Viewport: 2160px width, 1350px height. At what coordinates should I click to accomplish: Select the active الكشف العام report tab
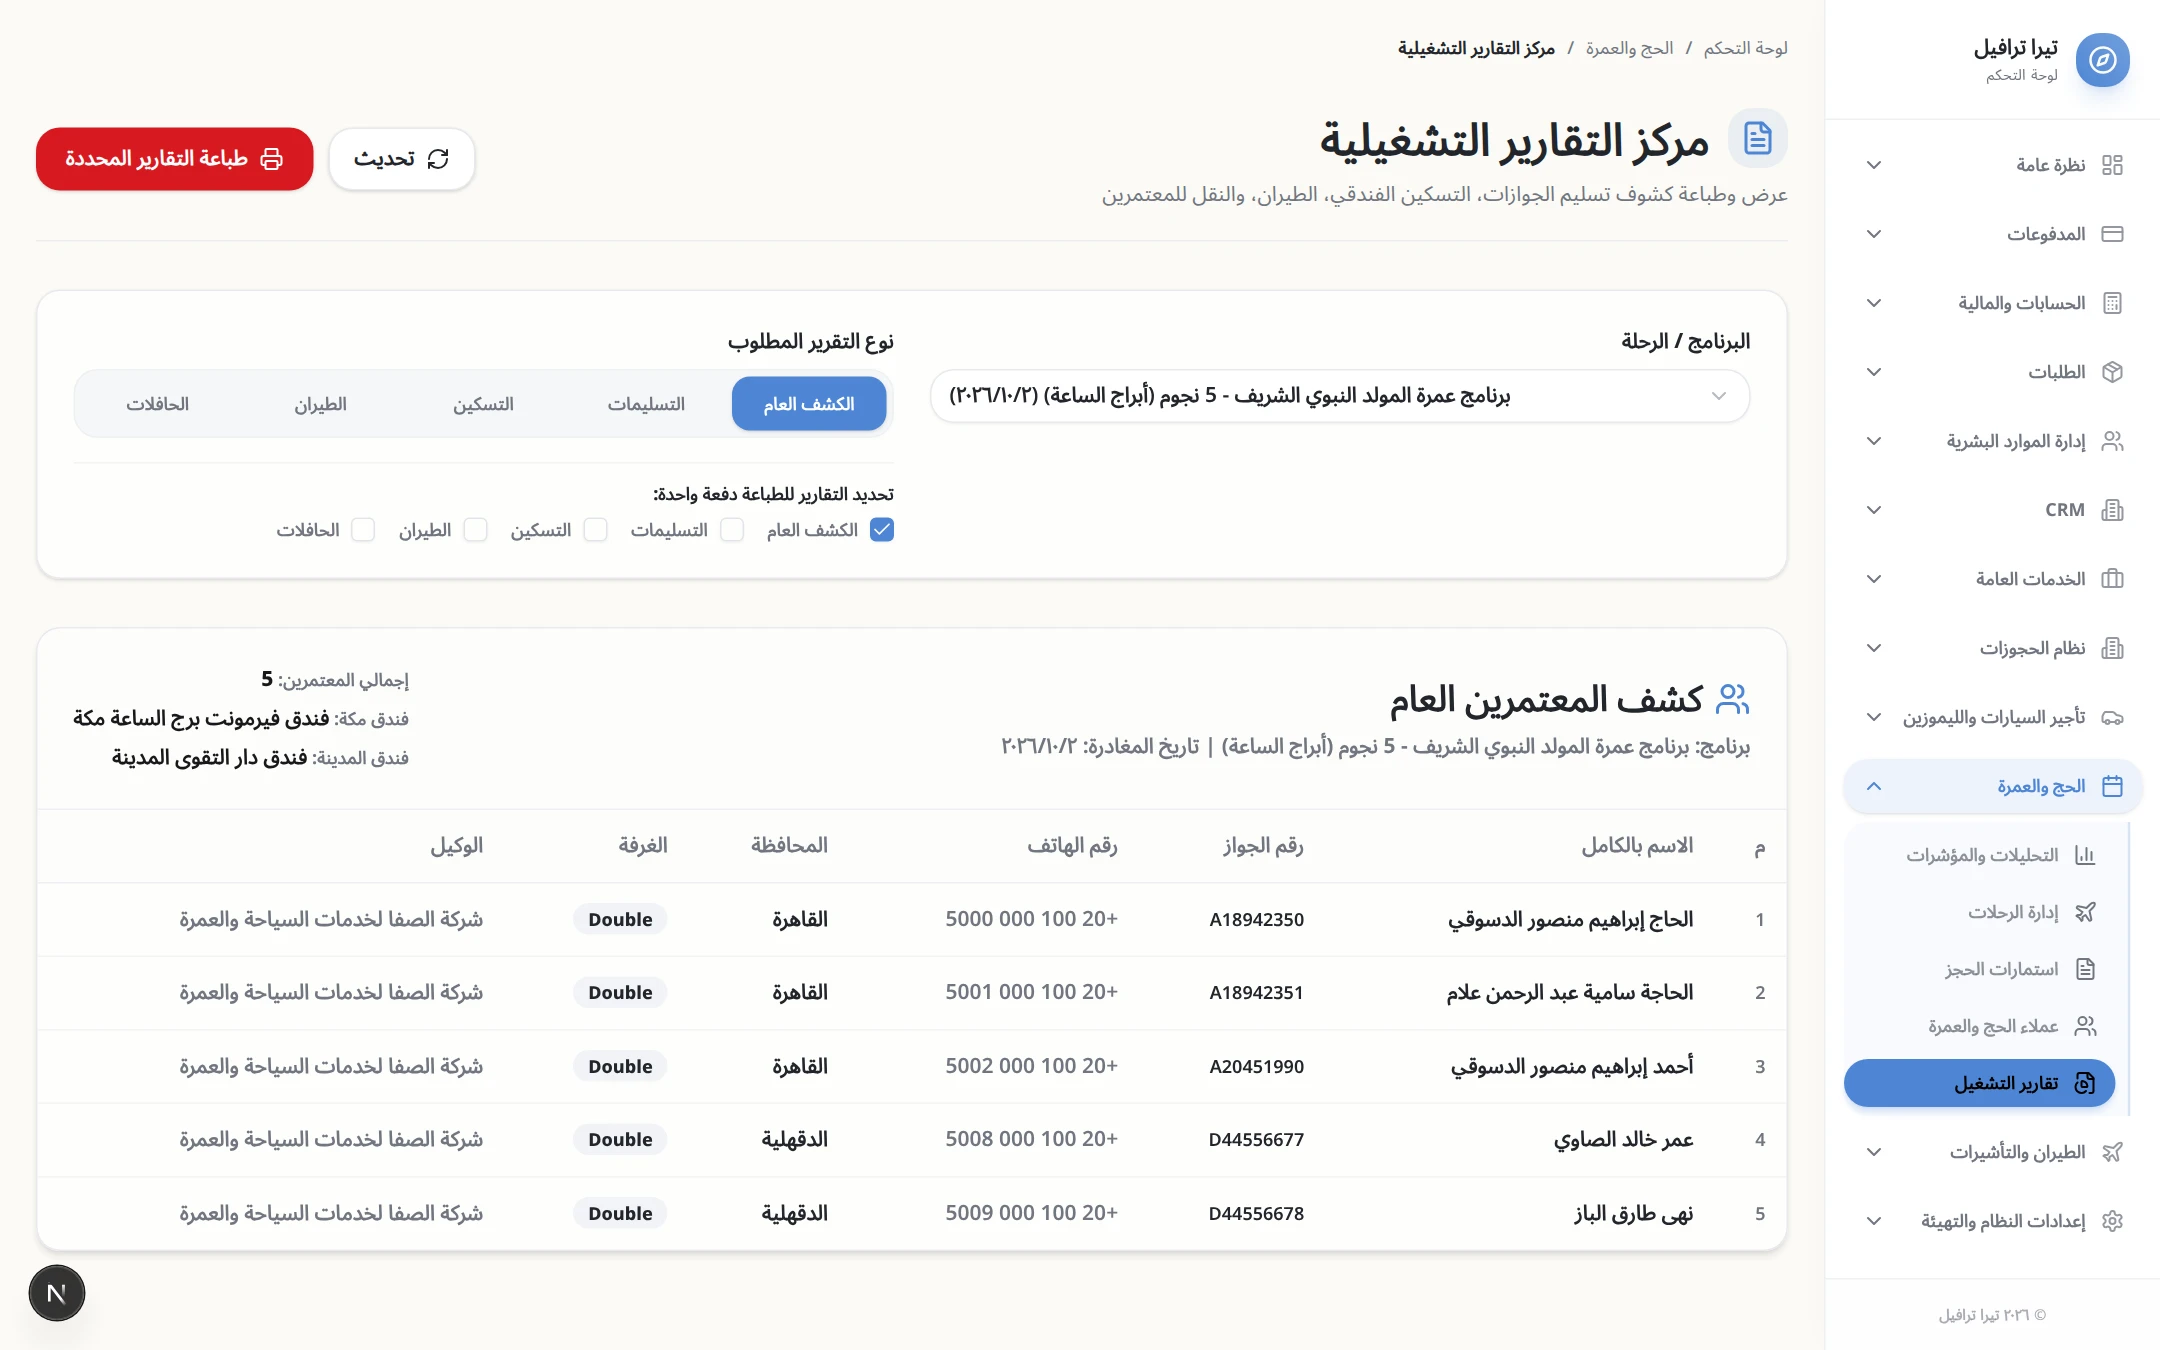point(809,404)
